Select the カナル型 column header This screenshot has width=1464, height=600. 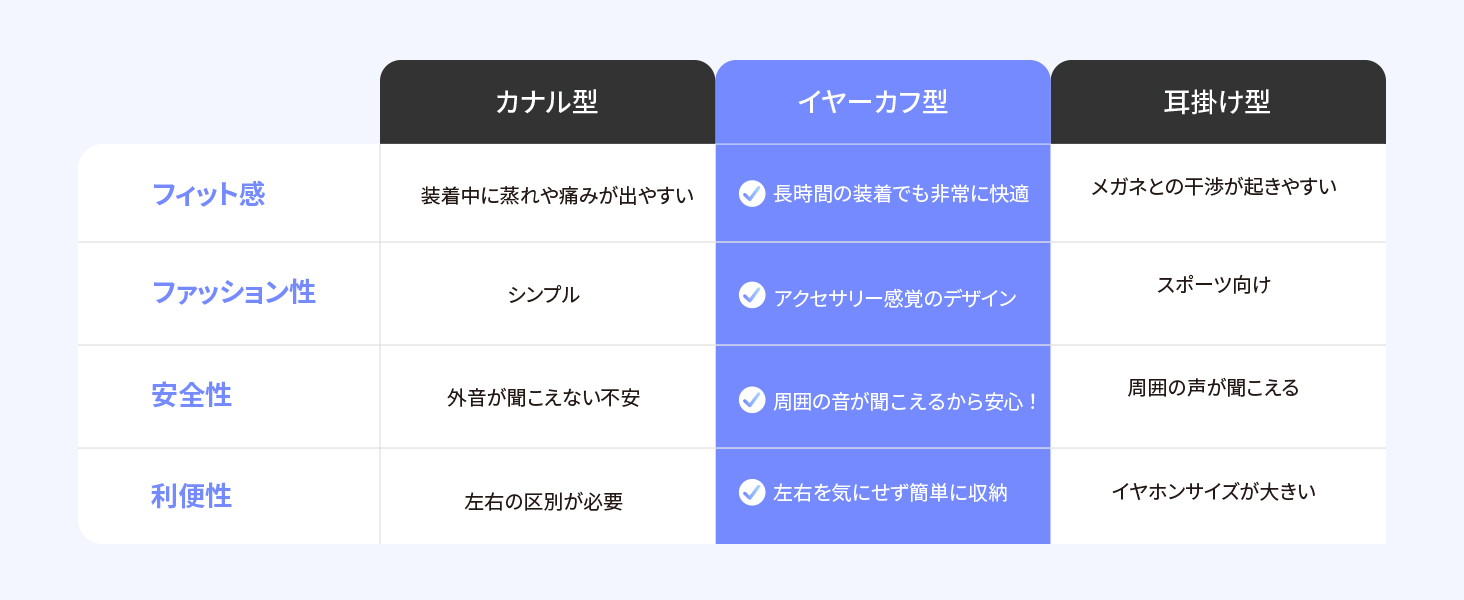[547, 102]
